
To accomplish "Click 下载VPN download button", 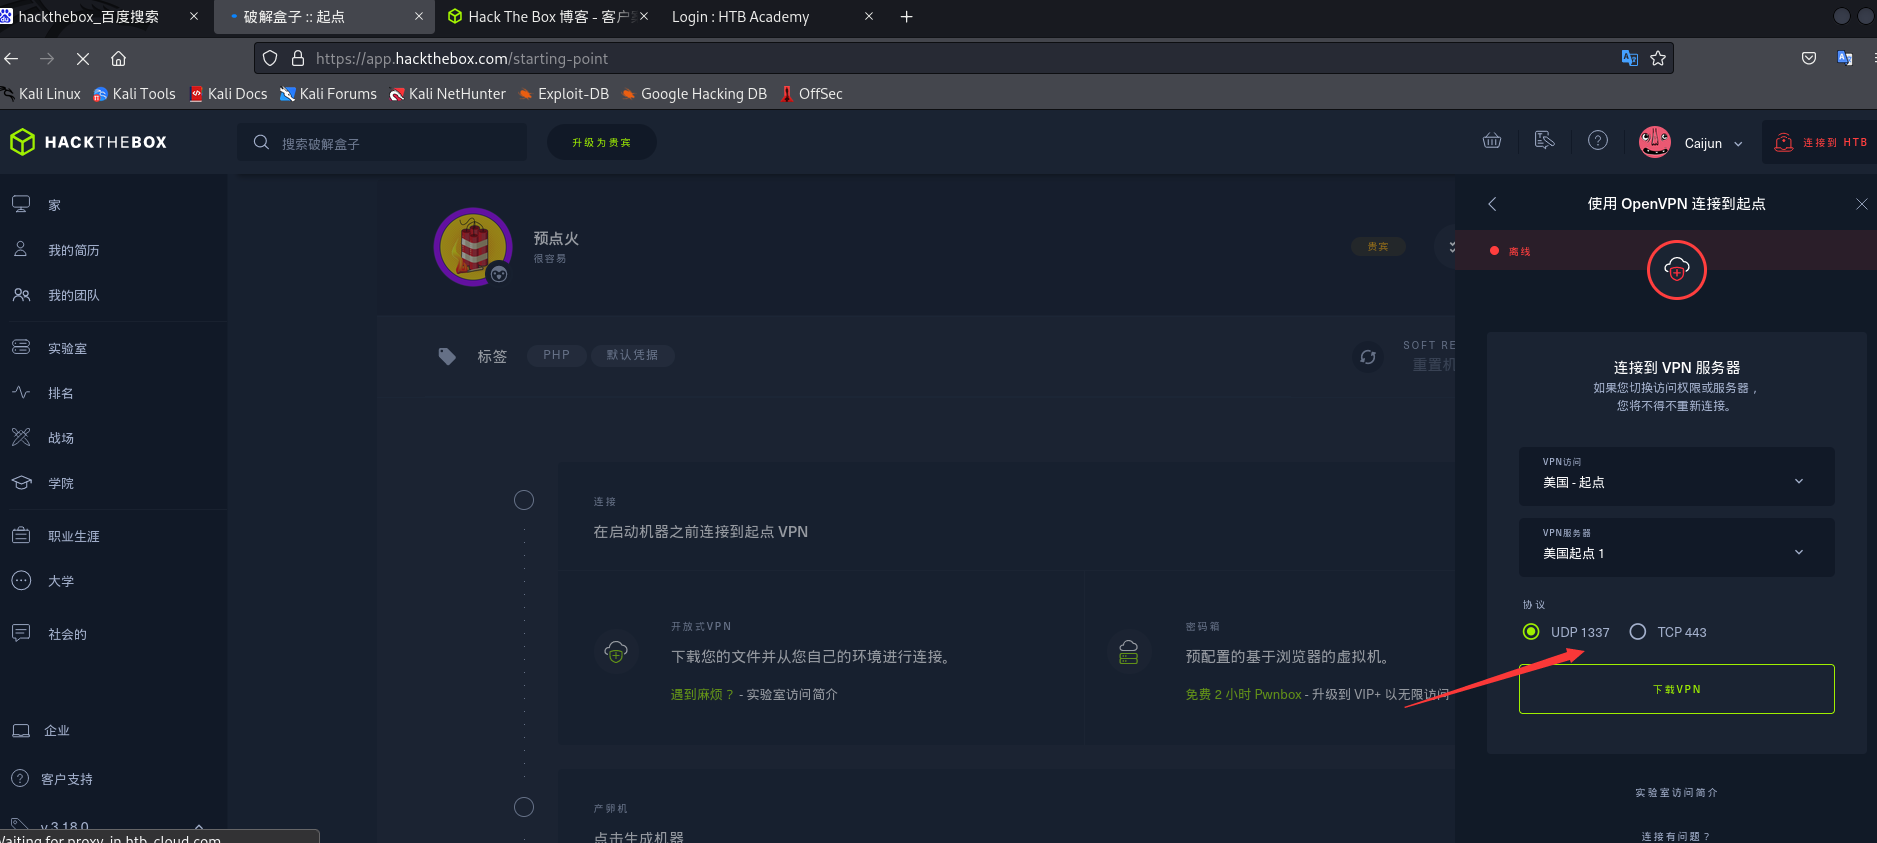I will 1677,689.
